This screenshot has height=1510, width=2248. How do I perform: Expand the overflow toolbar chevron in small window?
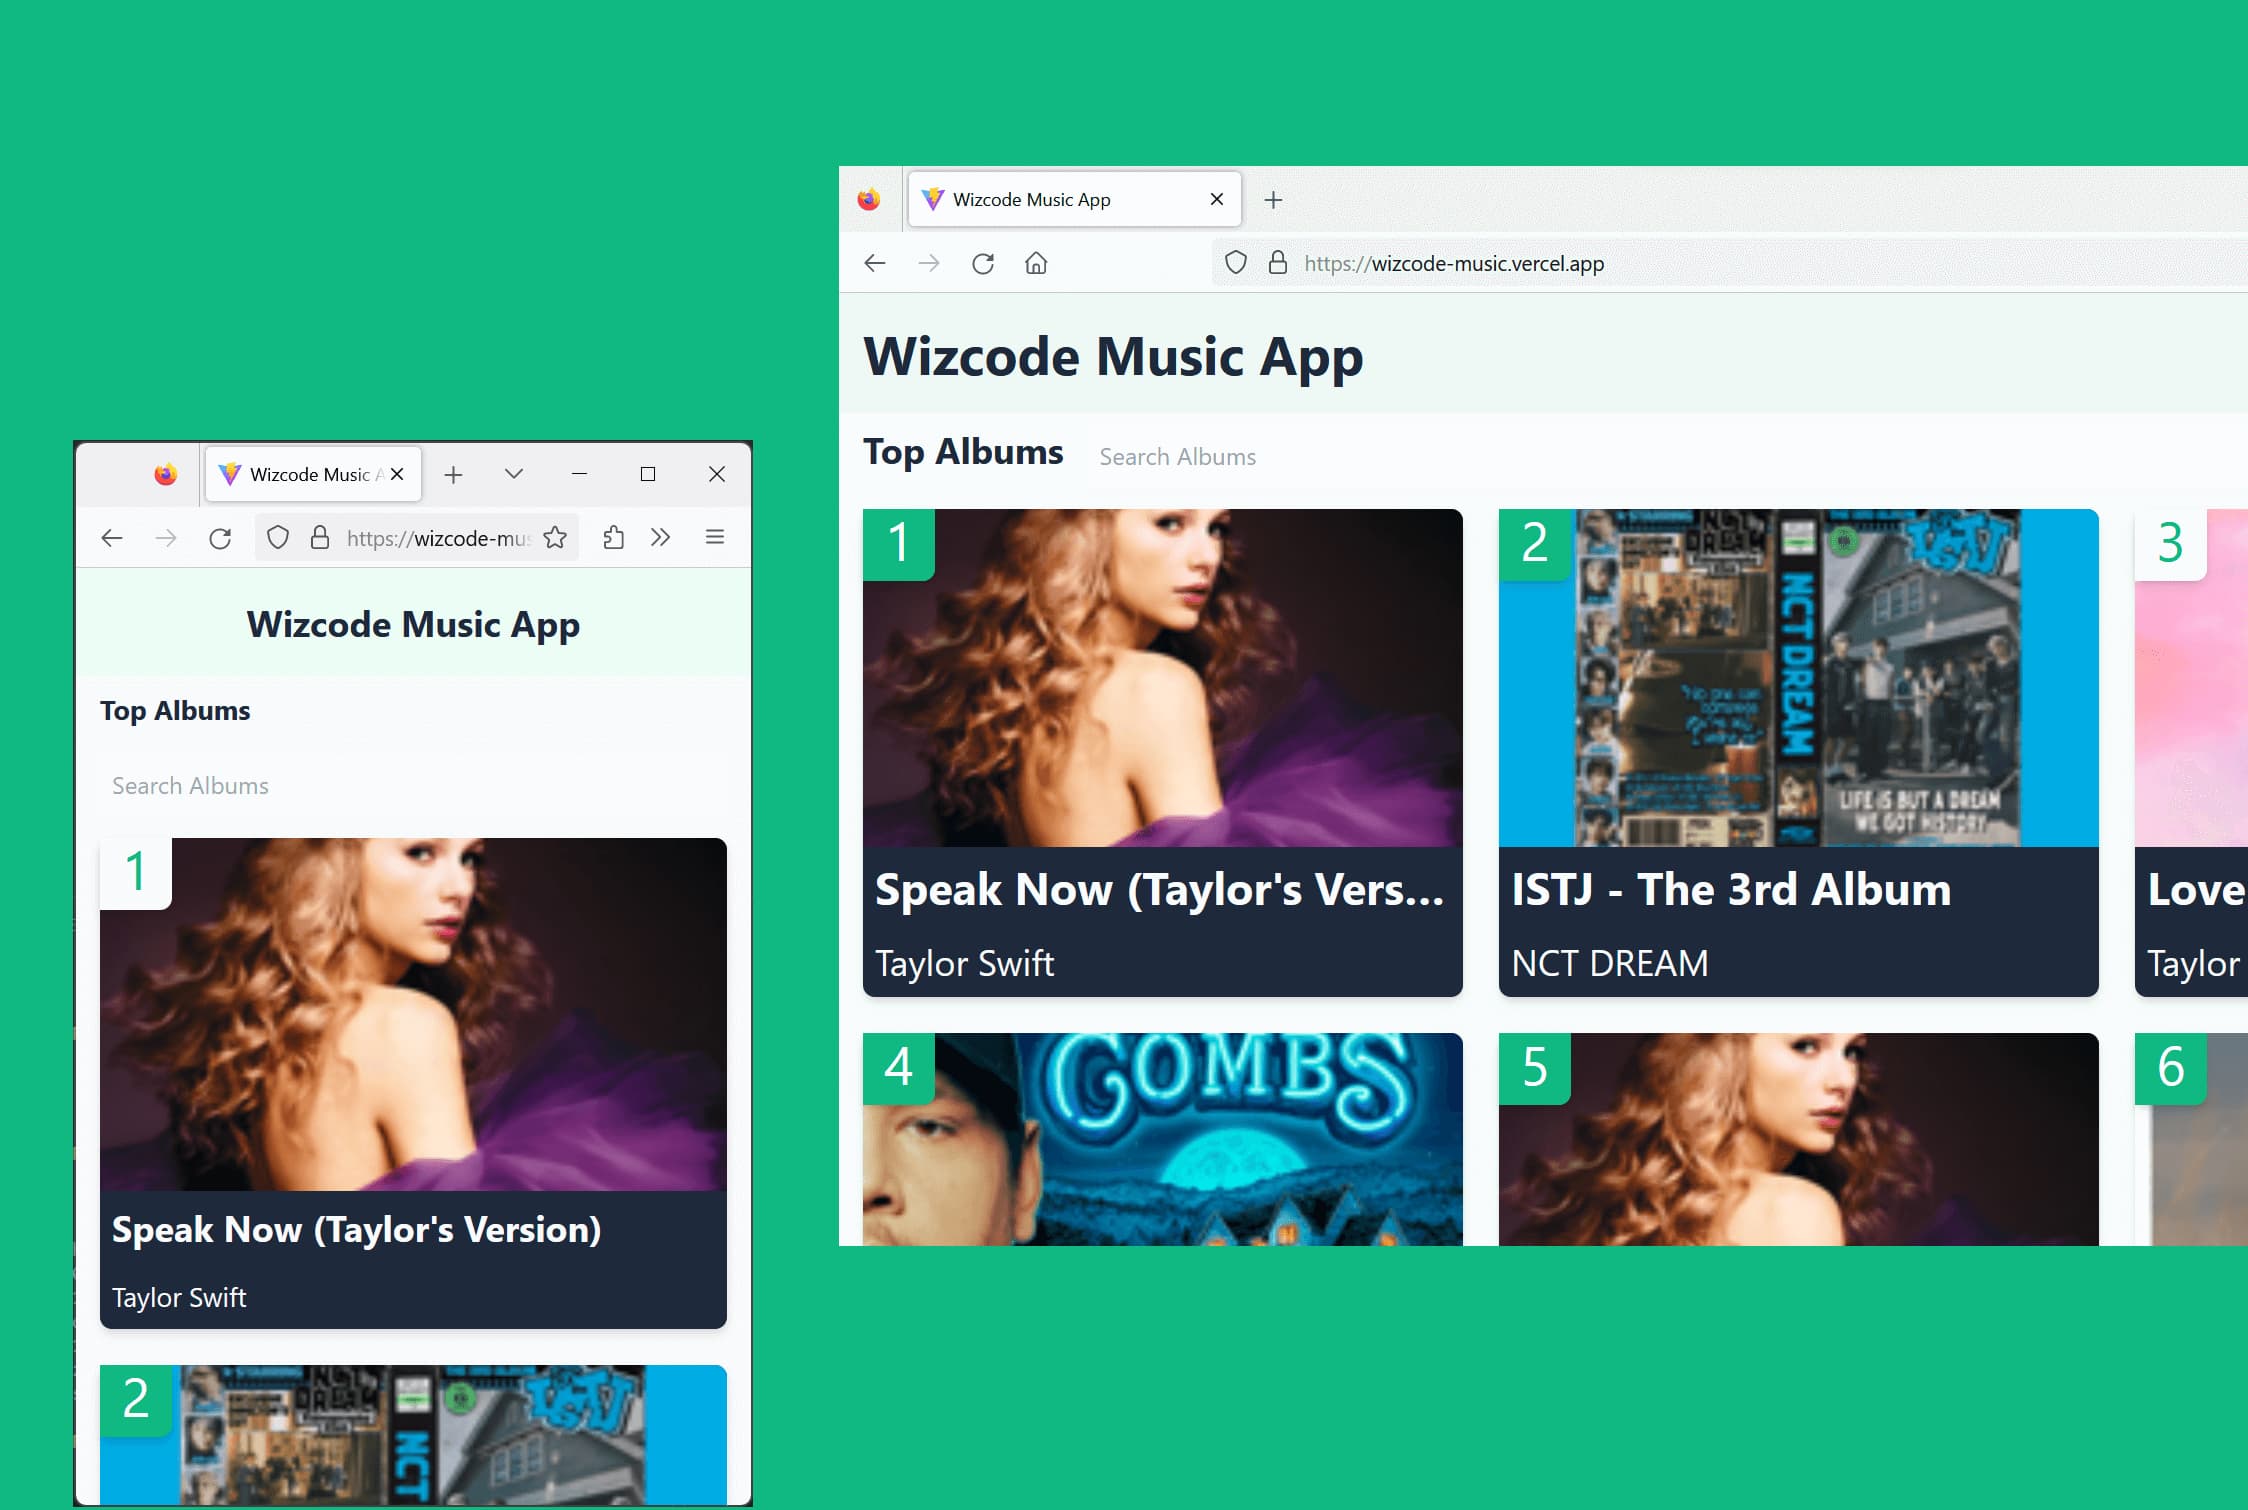pos(661,537)
